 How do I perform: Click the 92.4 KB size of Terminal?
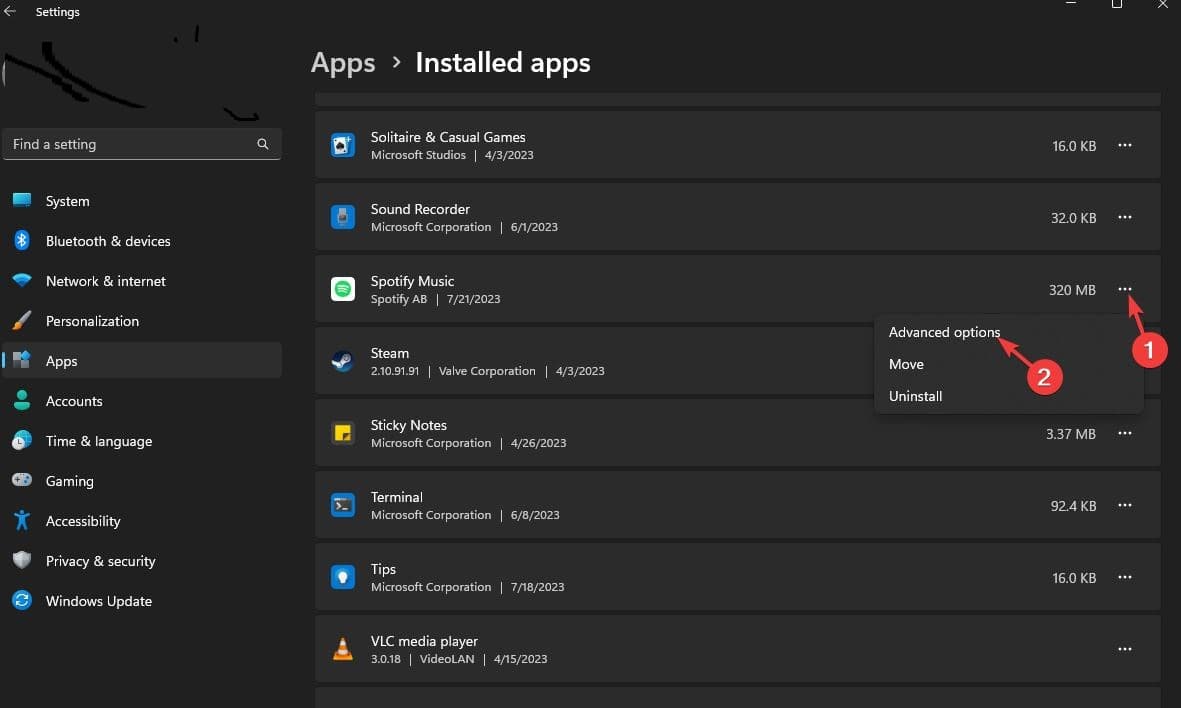pyautogui.click(x=1073, y=506)
